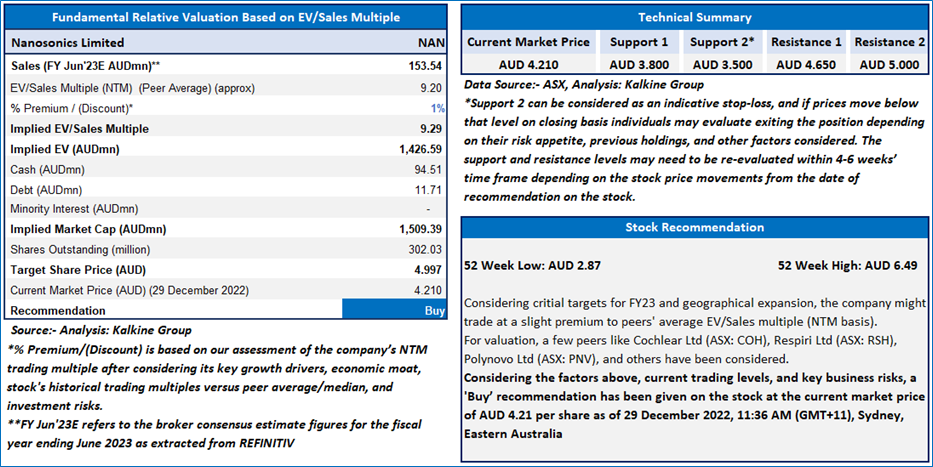Select the '52 Week Low: AUD 2.87' text

(532, 265)
